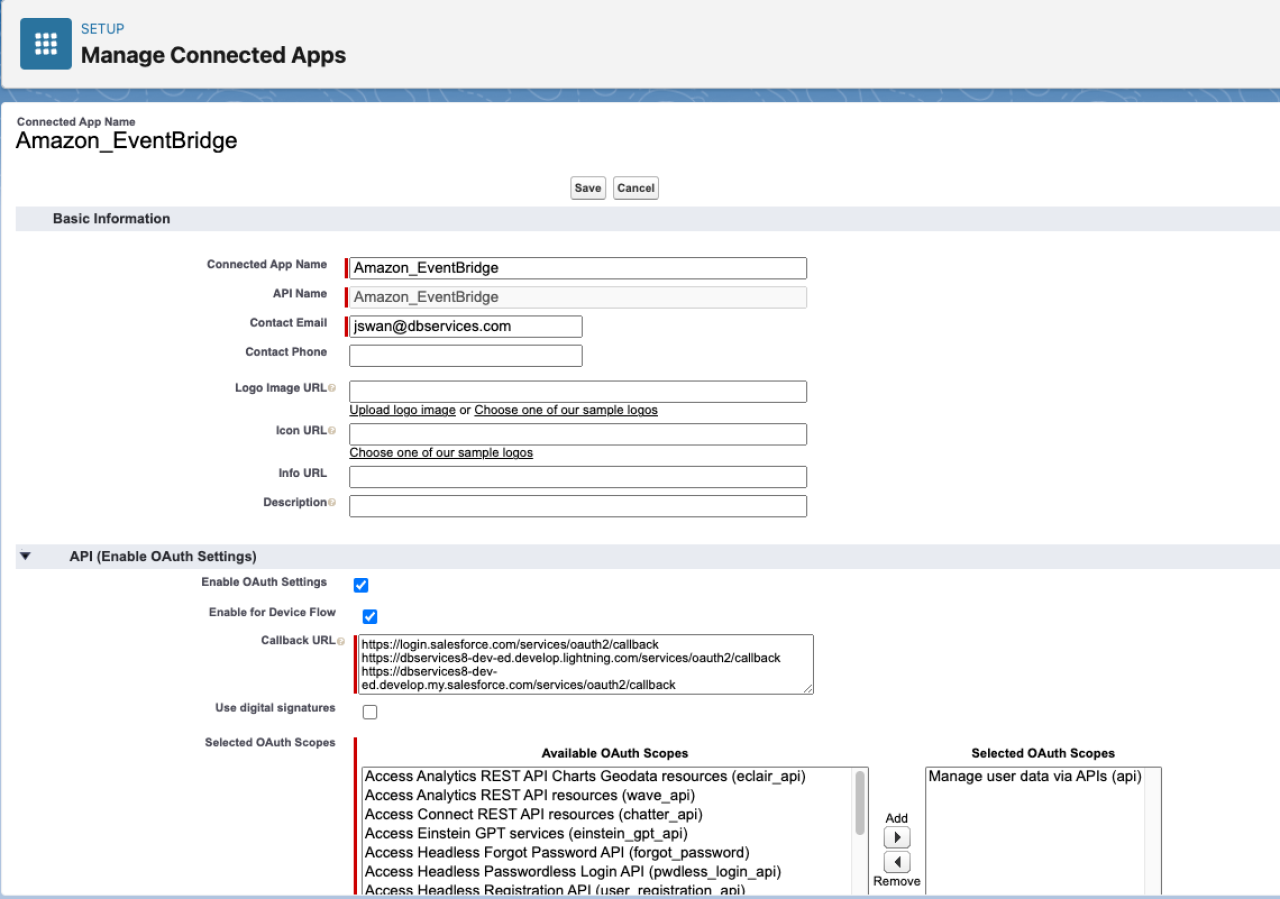Uncheck Enable OAuth Settings checkbox
Viewport: 1280px width, 899px height.
pyautogui.click(x=361, y=585)
